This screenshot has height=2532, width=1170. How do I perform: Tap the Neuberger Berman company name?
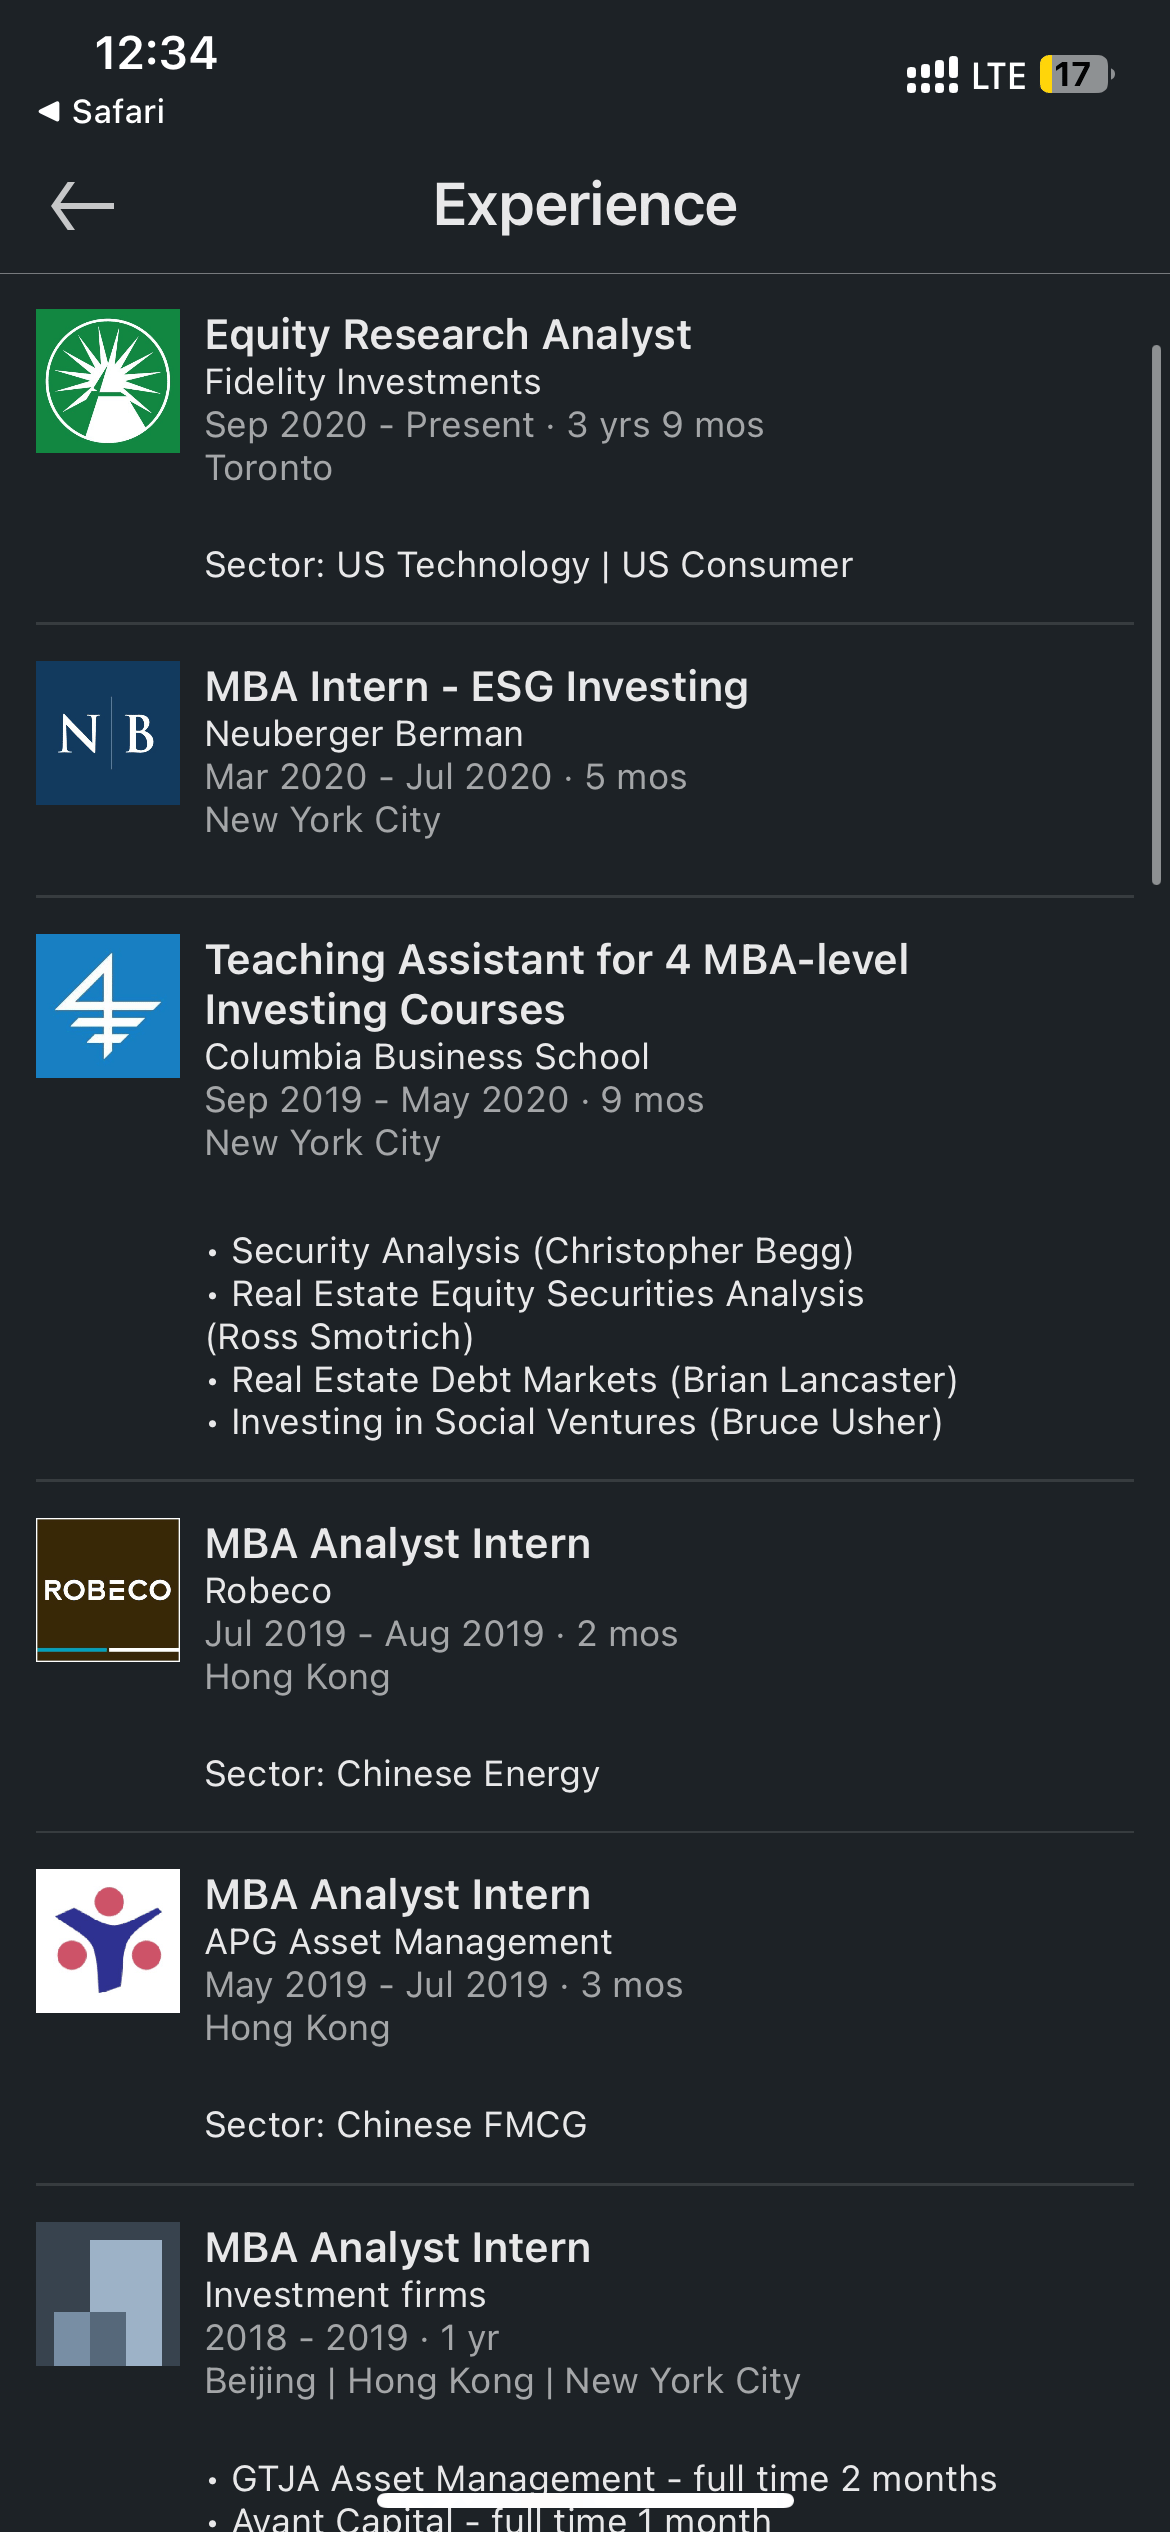[364, 734]
